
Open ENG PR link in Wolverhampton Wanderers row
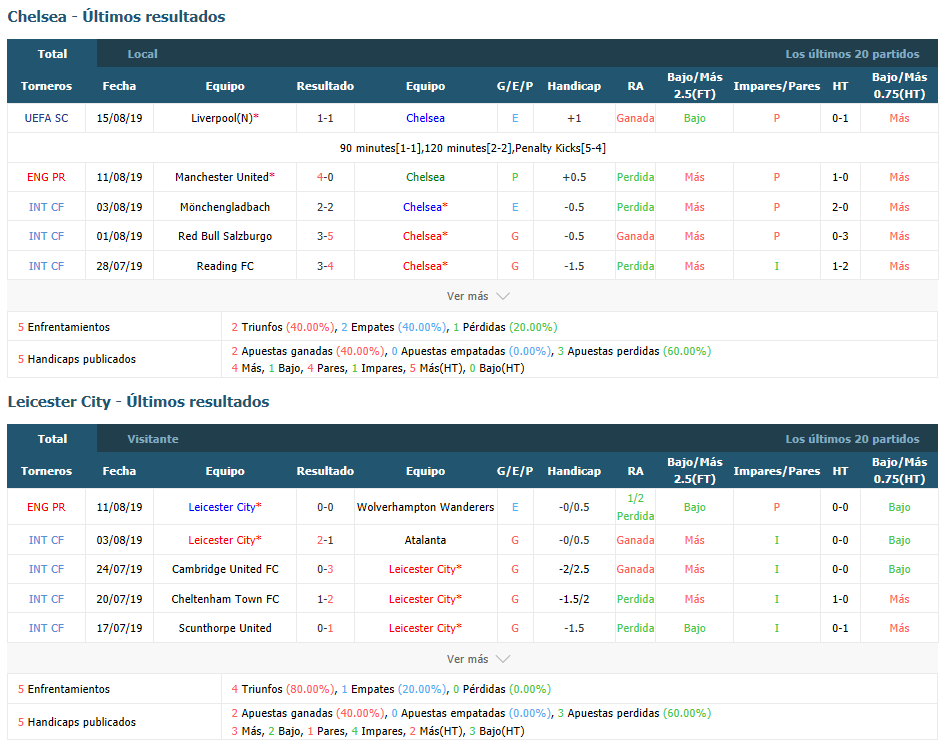(x=46, y=507)
